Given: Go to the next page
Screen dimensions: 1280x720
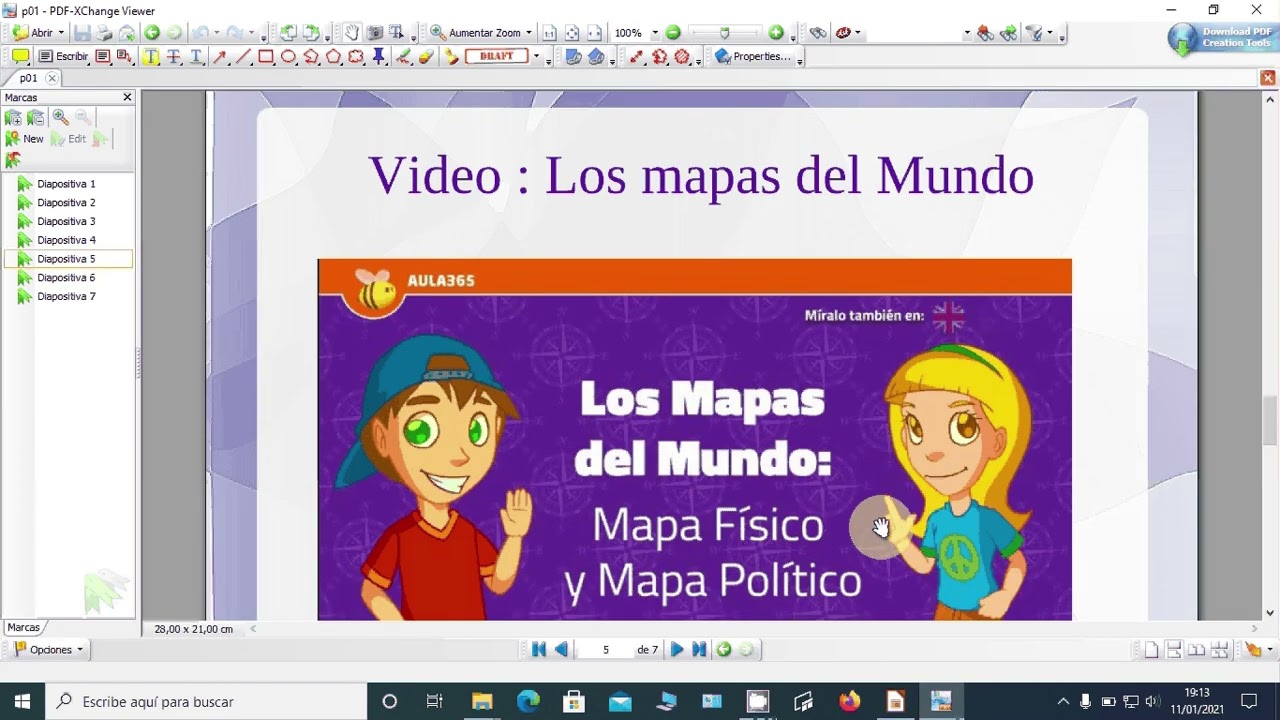Looking at the screenshot, I should coord(677,650).
